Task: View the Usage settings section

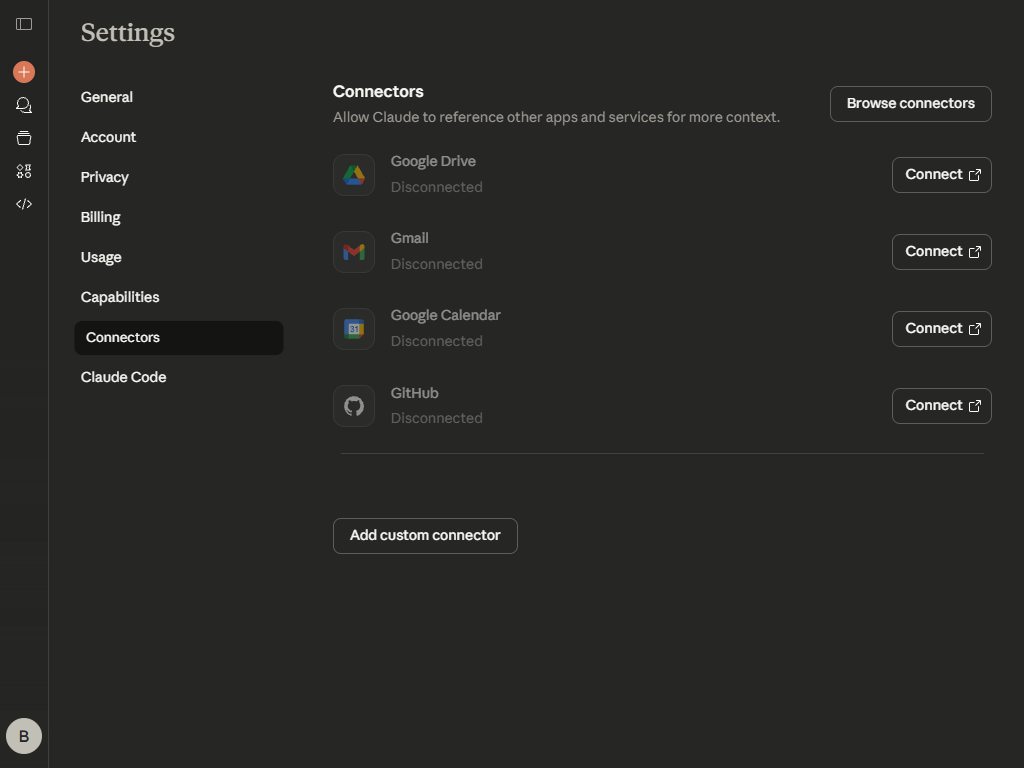Action: pos(101,257)
